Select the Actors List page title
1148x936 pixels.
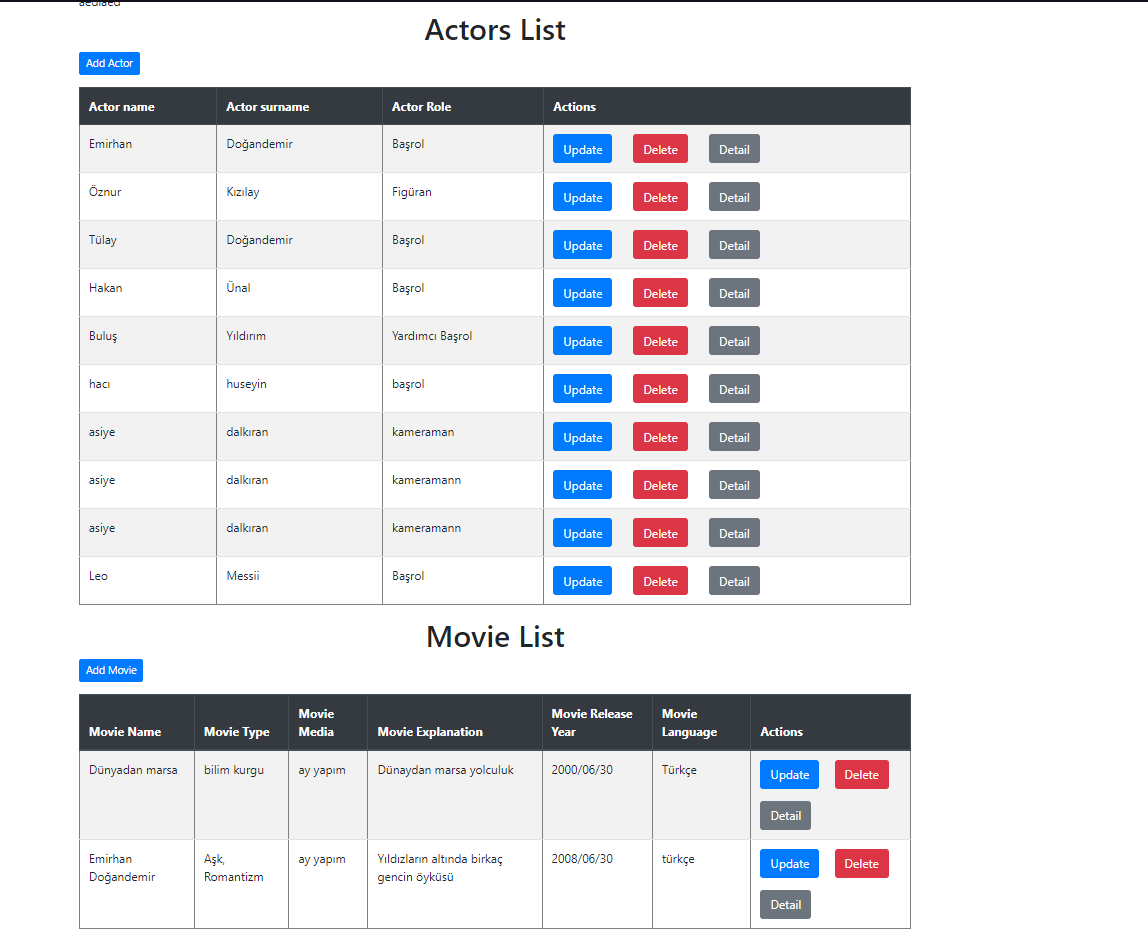(495, 30)
